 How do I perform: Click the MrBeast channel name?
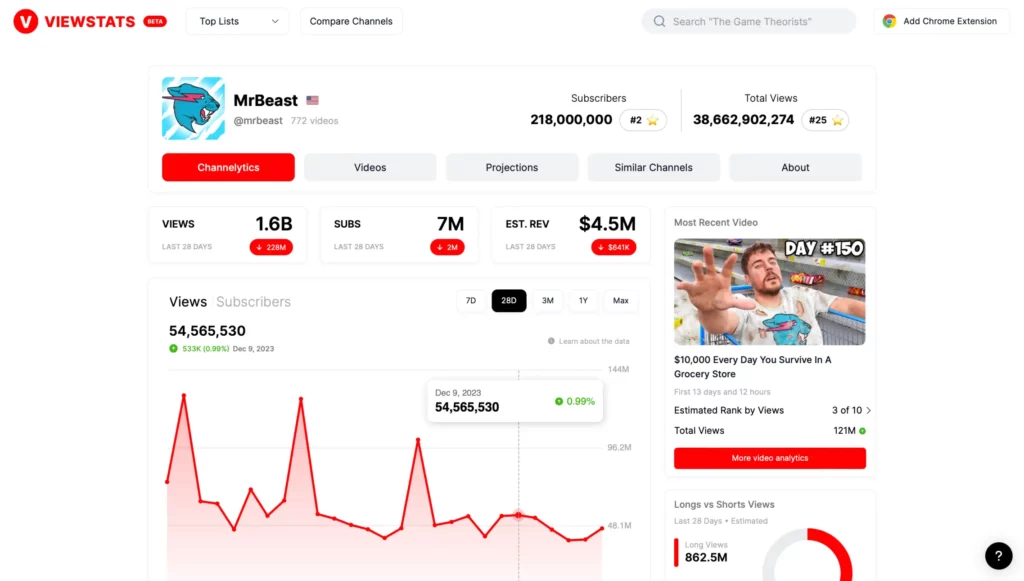[266, 101]
